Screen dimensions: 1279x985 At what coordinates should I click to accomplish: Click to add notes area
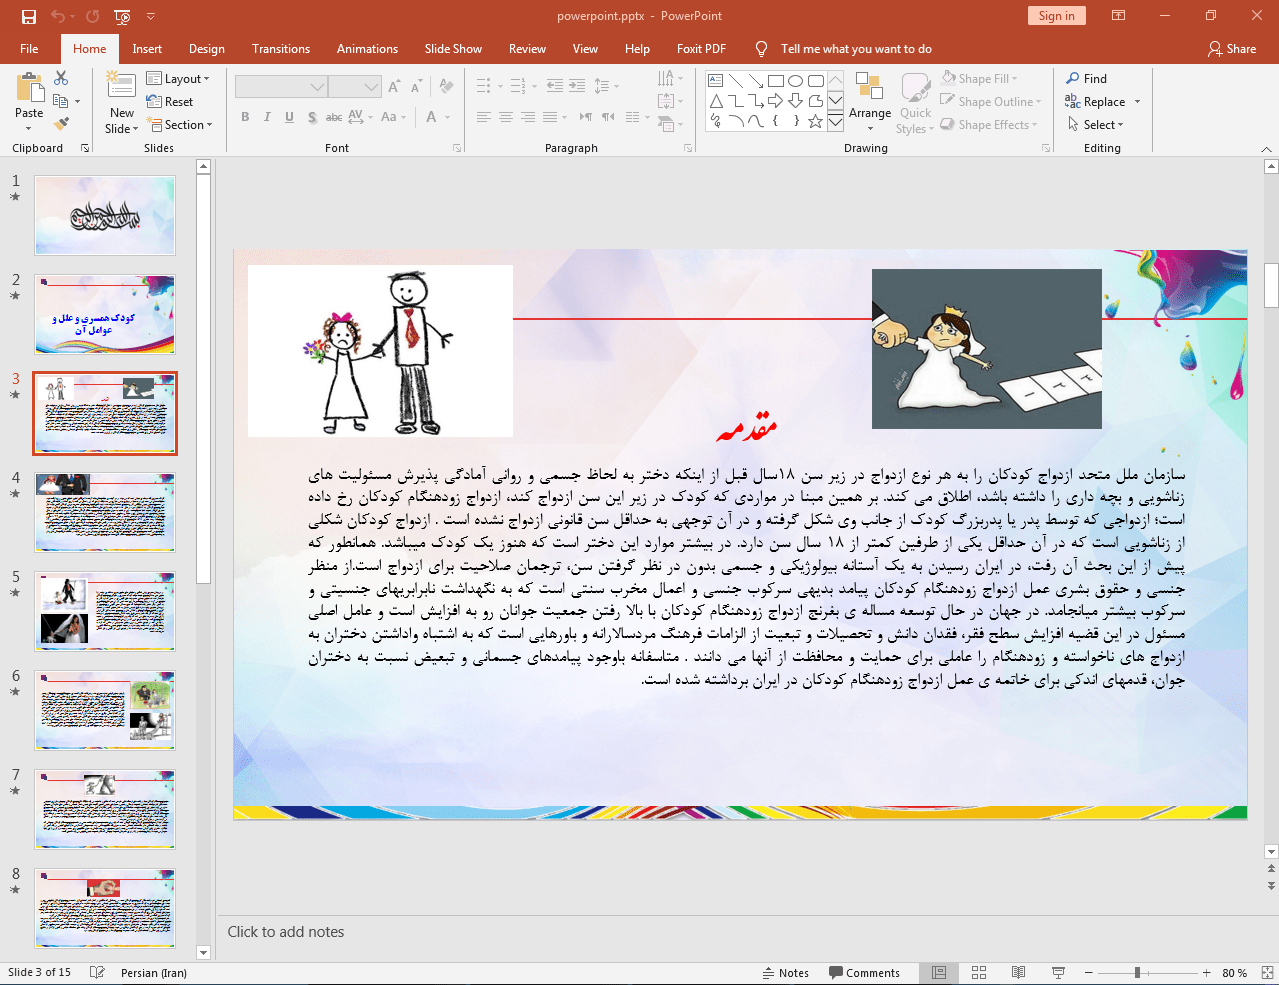point(286,932)
